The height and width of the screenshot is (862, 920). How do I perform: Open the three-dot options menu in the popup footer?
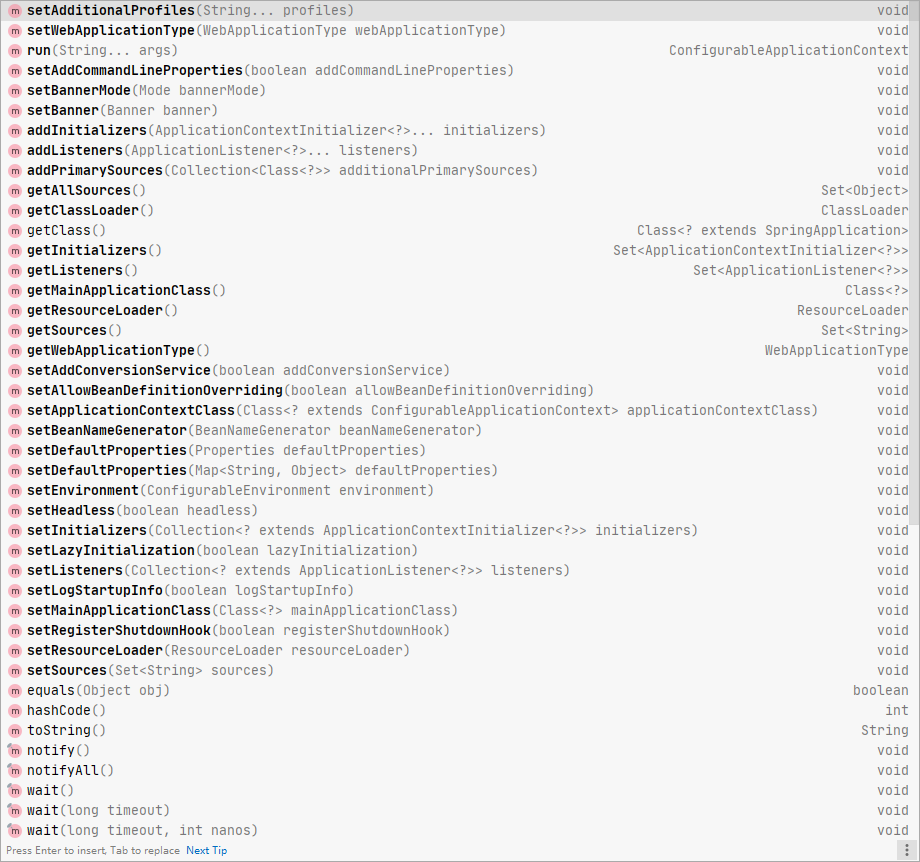(x=906, y=850)
